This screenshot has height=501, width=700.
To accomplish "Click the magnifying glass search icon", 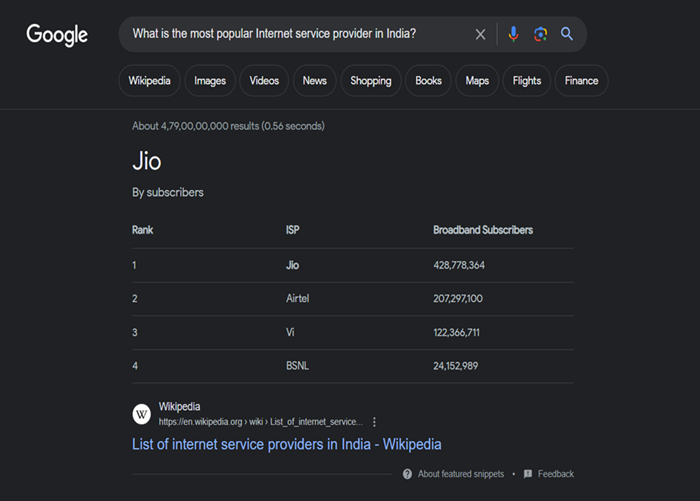I will coord(567,35).
